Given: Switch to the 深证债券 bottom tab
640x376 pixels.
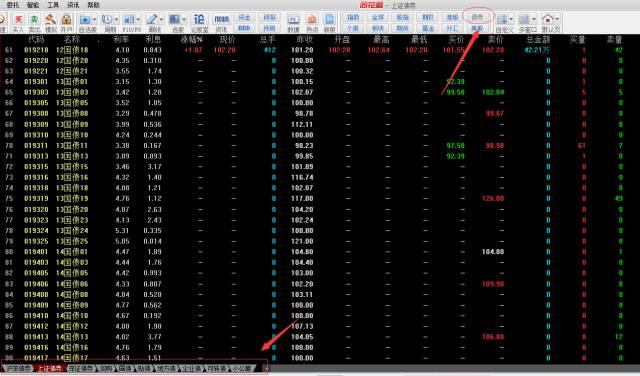Looking at the screenshot, I should coord(81,368).
